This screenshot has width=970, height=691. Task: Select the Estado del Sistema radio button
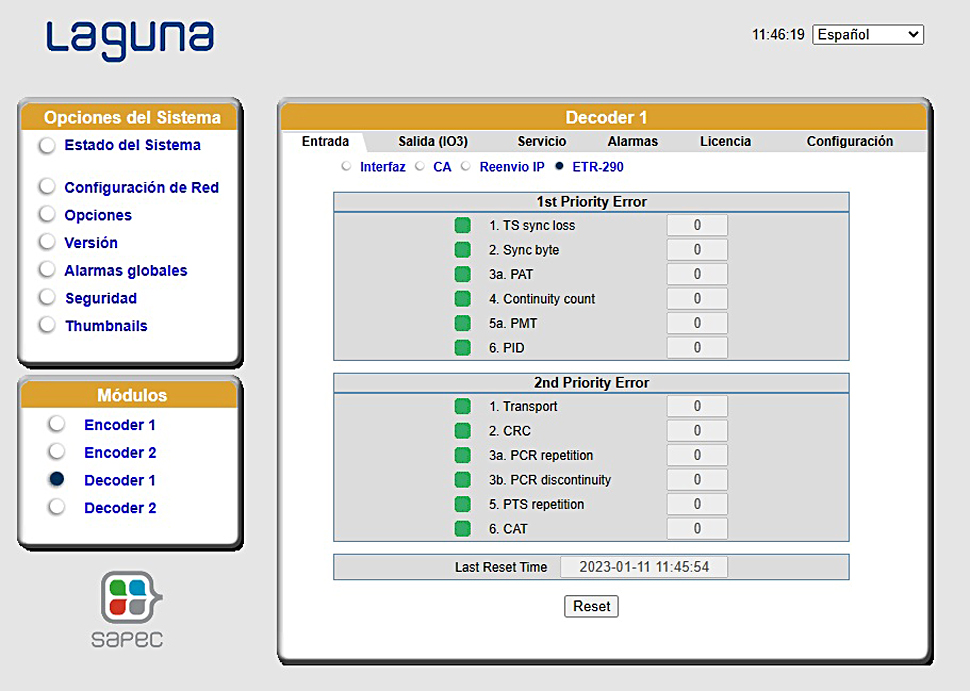coord(47,145)
